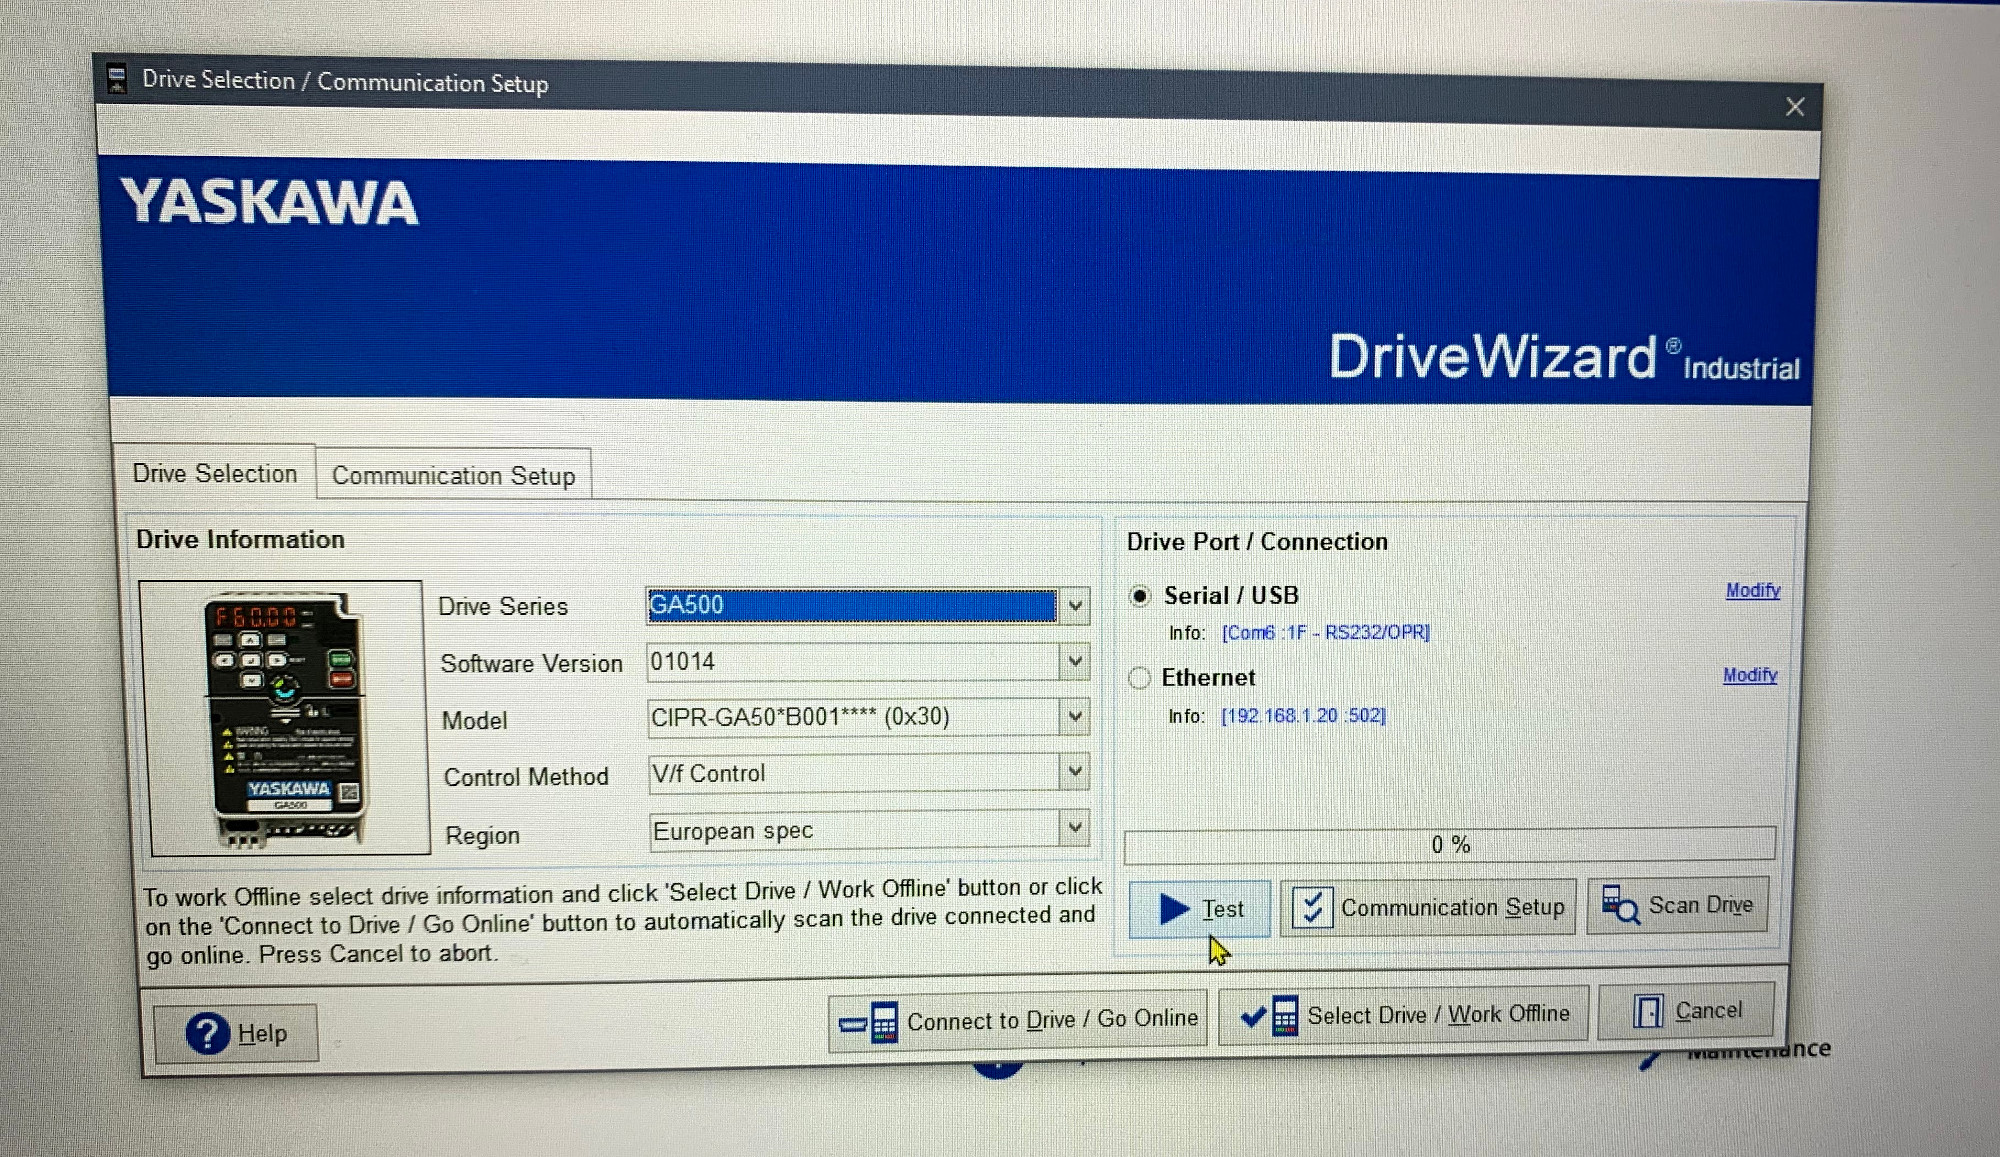Open the Model dropdown arrow

pyautogui.click(x=1075, y=716)
